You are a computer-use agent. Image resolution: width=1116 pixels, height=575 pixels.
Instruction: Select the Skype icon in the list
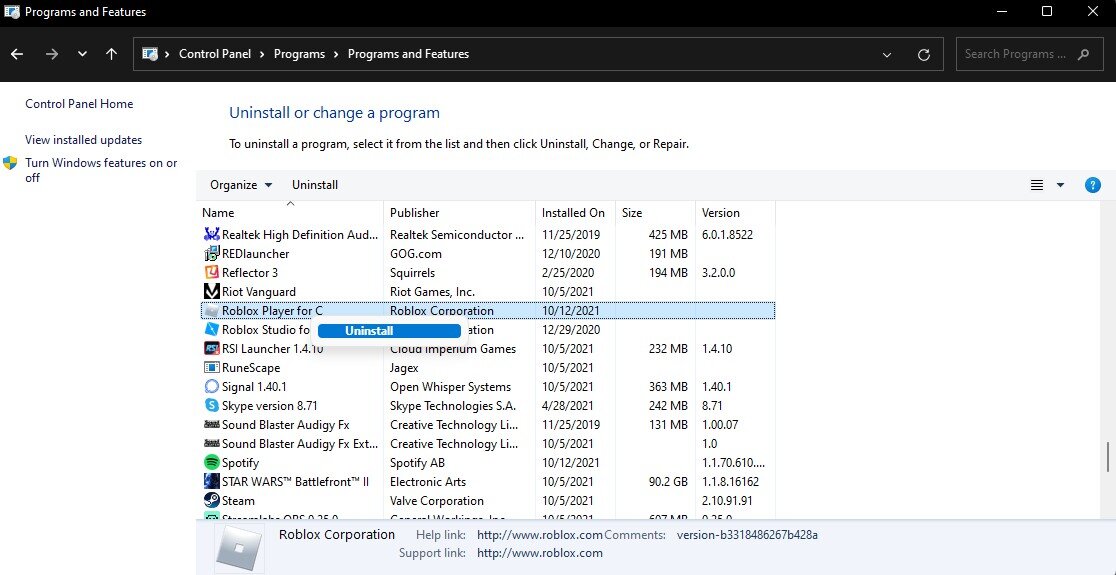click(211, 406)
